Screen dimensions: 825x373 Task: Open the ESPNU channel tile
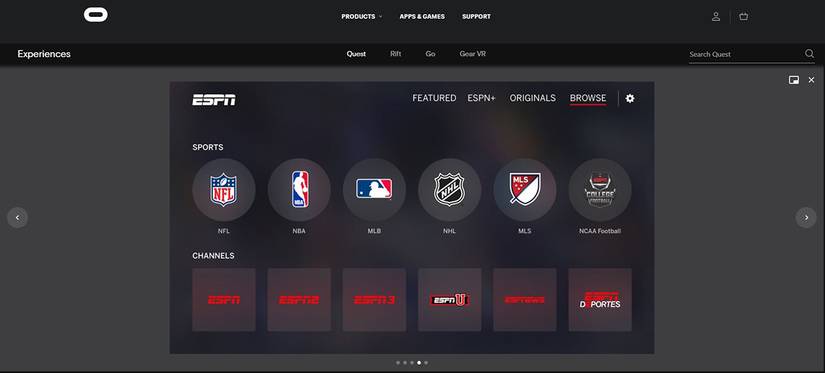[x=449, y=300]
